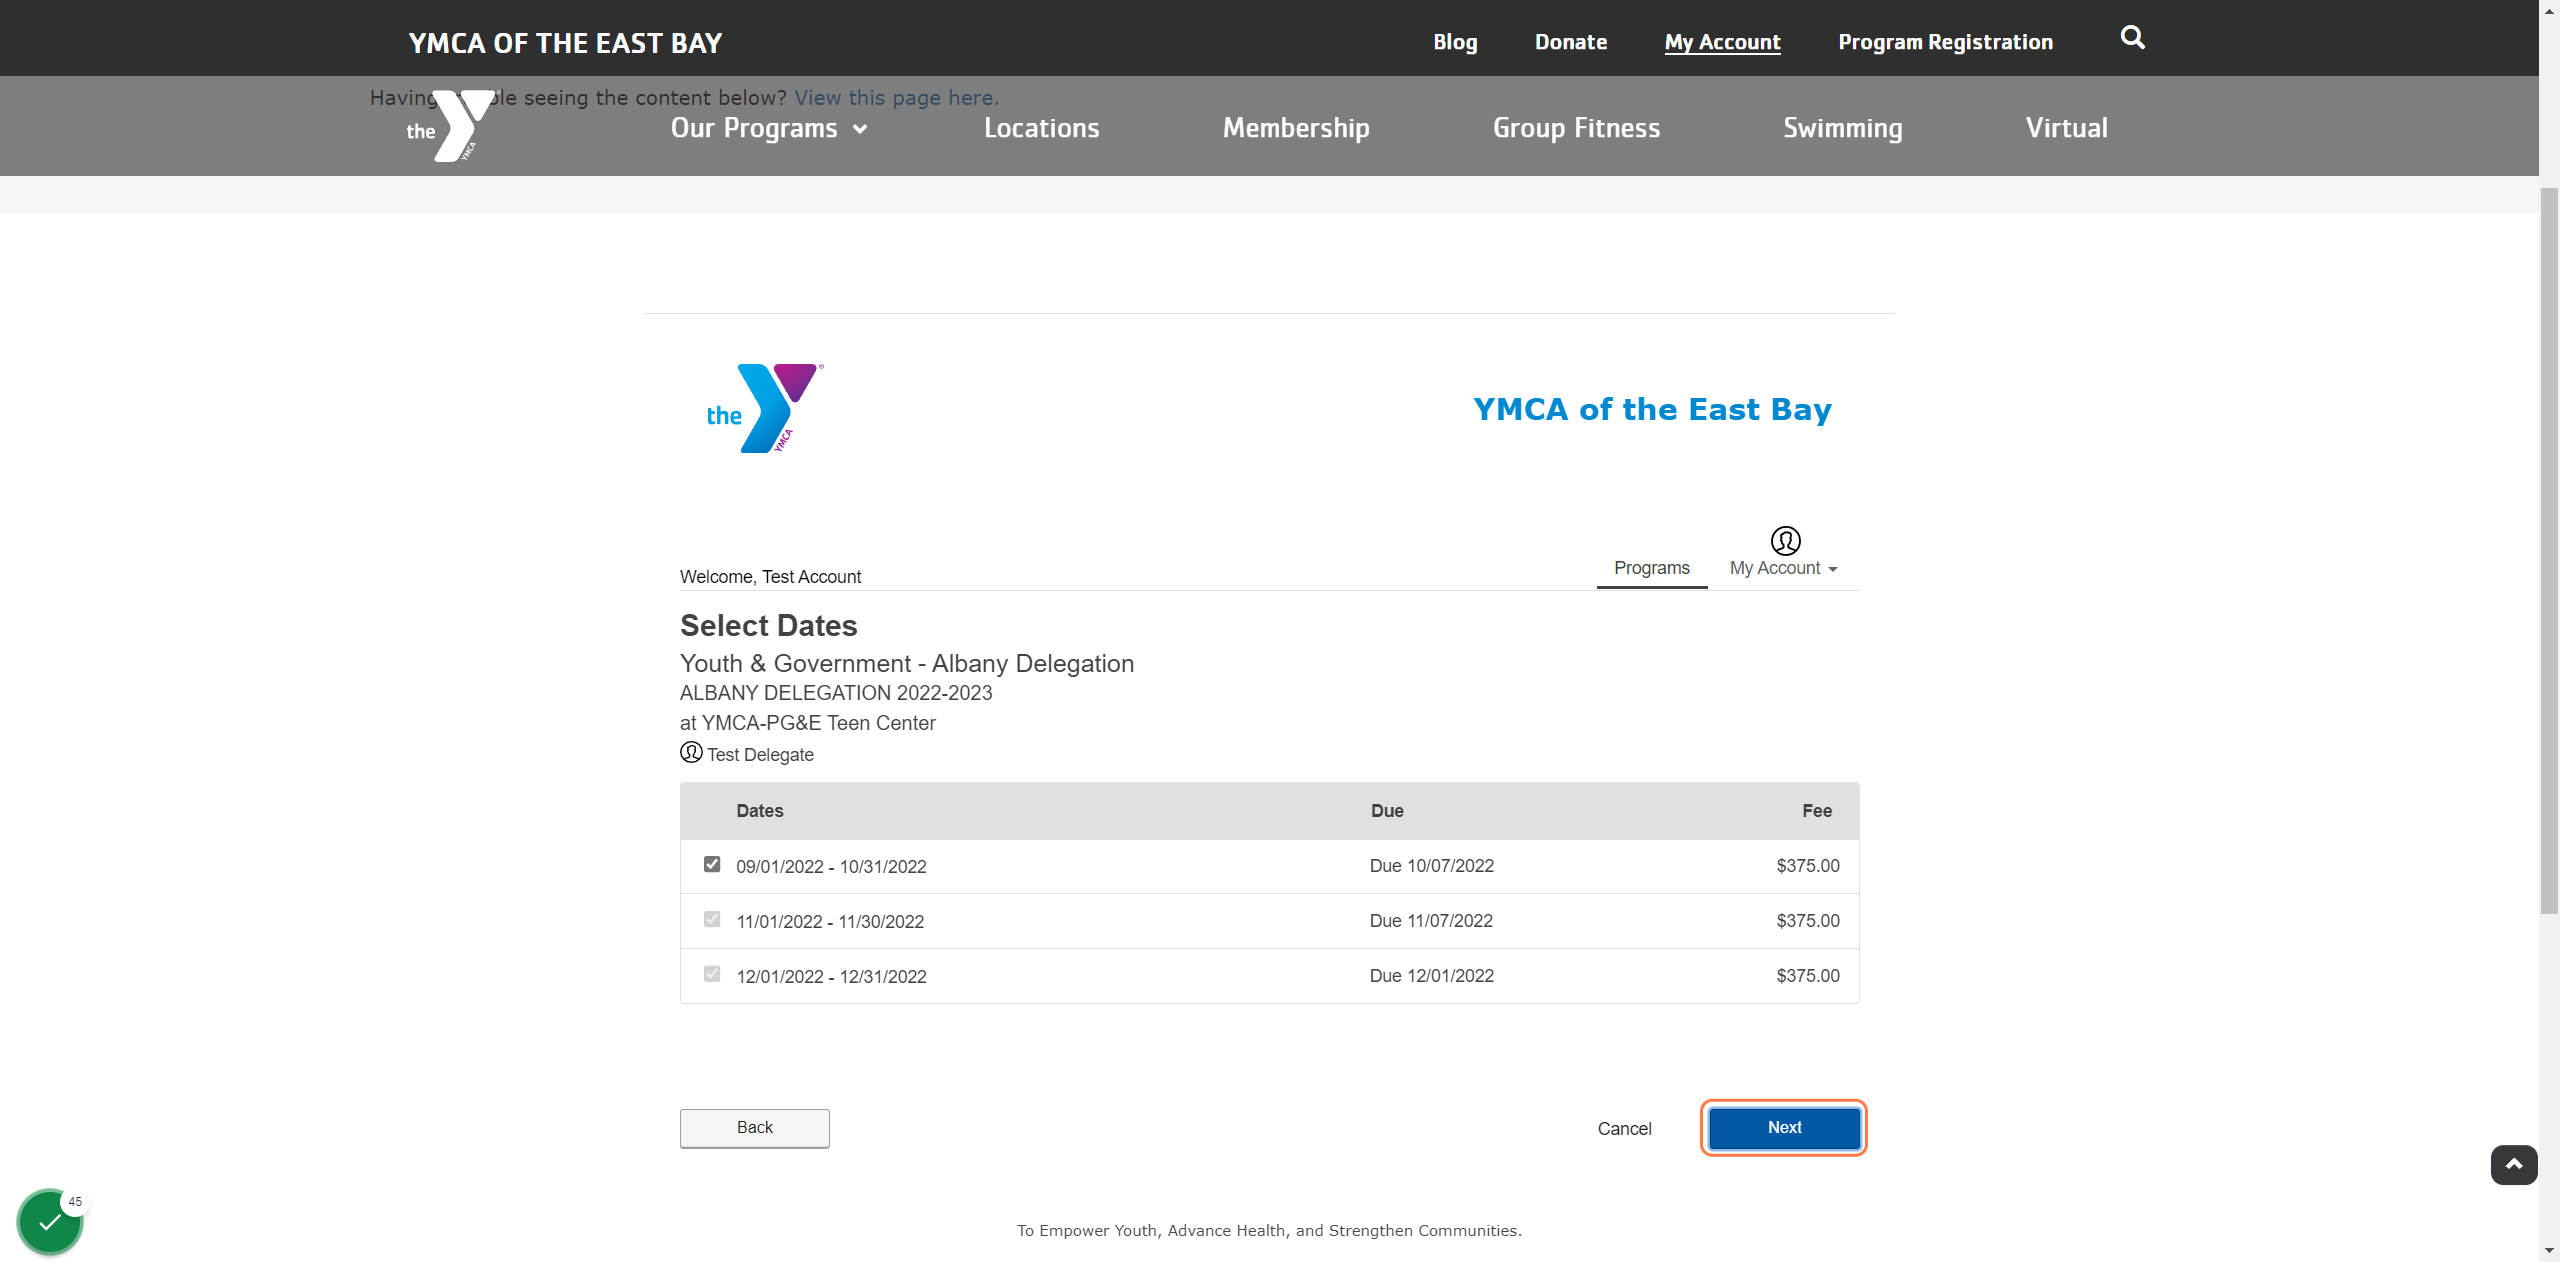2560x1262 pixels.
Task: Expand the Our Programs dropdown menu
Action: [769, 128]
